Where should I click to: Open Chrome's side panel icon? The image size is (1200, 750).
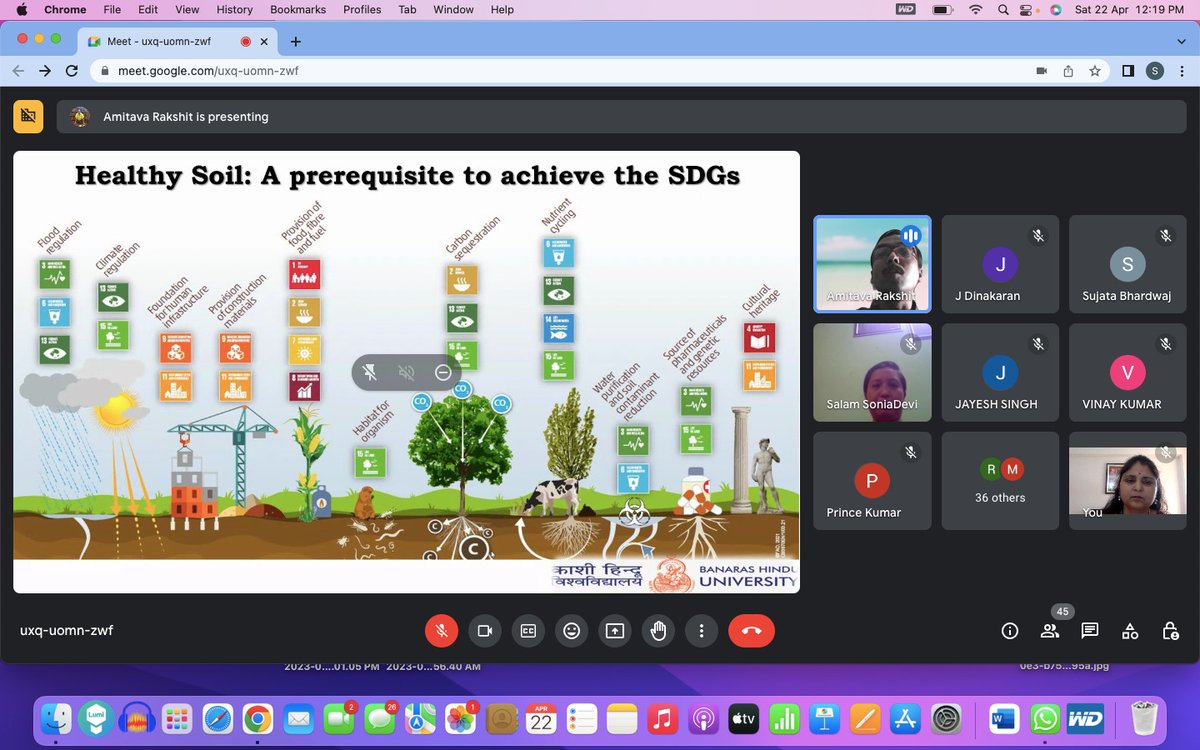pos(1128,71)
